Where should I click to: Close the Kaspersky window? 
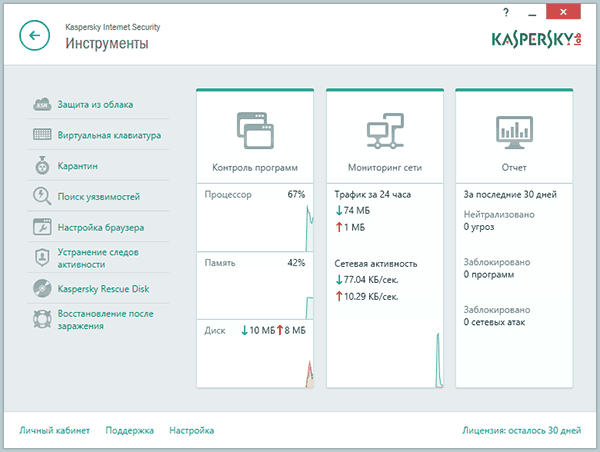point(563,12)
